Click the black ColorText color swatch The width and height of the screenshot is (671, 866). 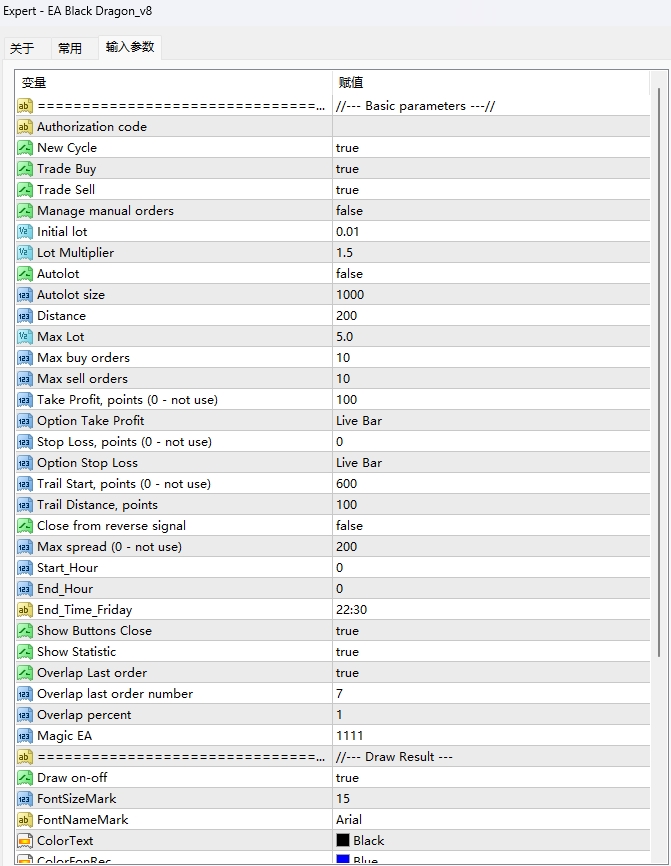click(343, 840)
